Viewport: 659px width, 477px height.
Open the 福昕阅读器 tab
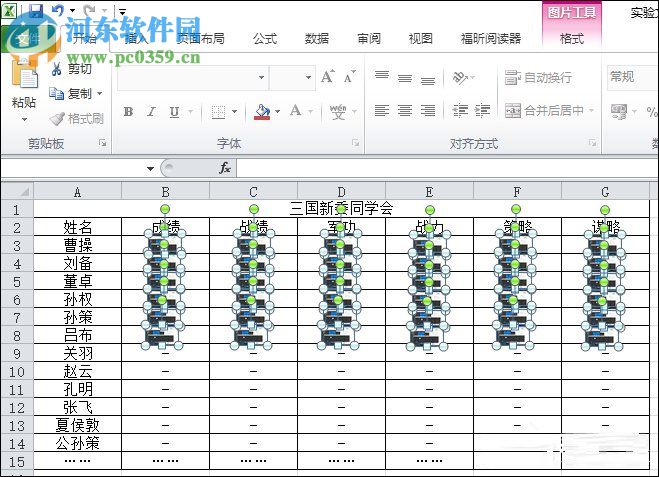(x=491, y=39)
